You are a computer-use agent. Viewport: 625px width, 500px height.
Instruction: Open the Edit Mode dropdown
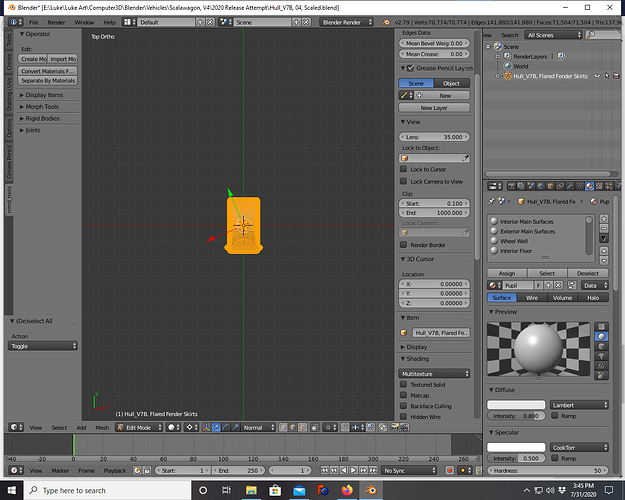[x=139, y=427]
